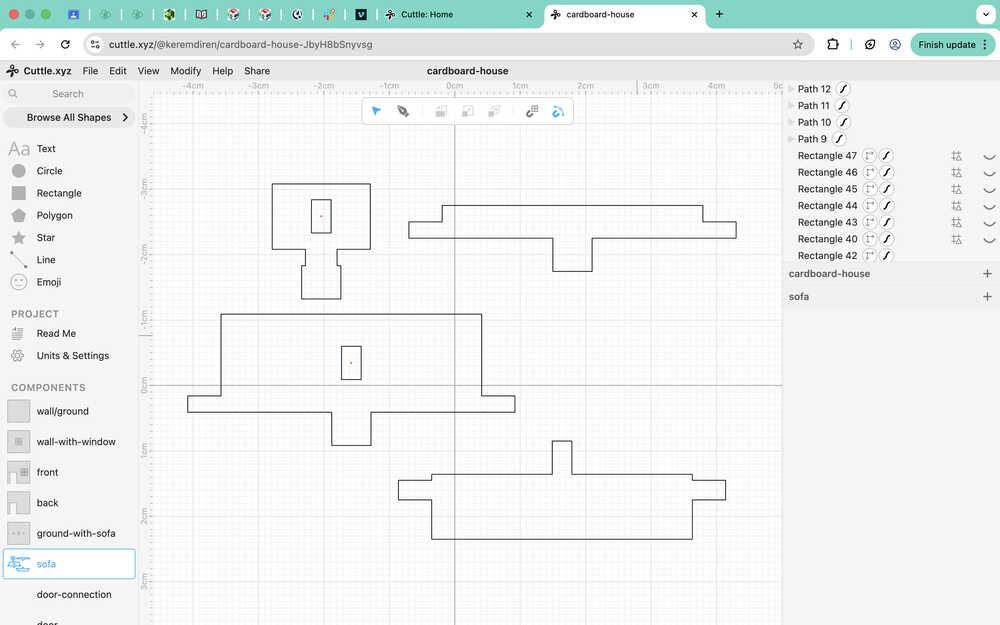1000x625 pixels.
Task: Click the modifier icon in Rectangle 40 row
Action: coord(956,239)
